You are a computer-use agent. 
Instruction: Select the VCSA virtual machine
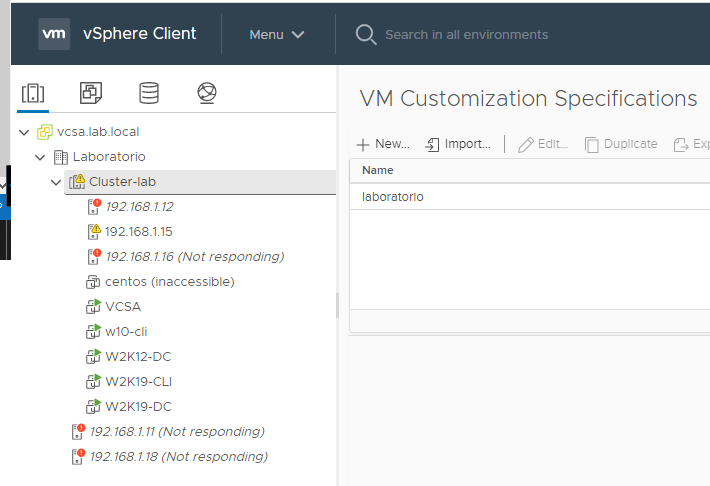pyautogui.click(x=123, y=307)
